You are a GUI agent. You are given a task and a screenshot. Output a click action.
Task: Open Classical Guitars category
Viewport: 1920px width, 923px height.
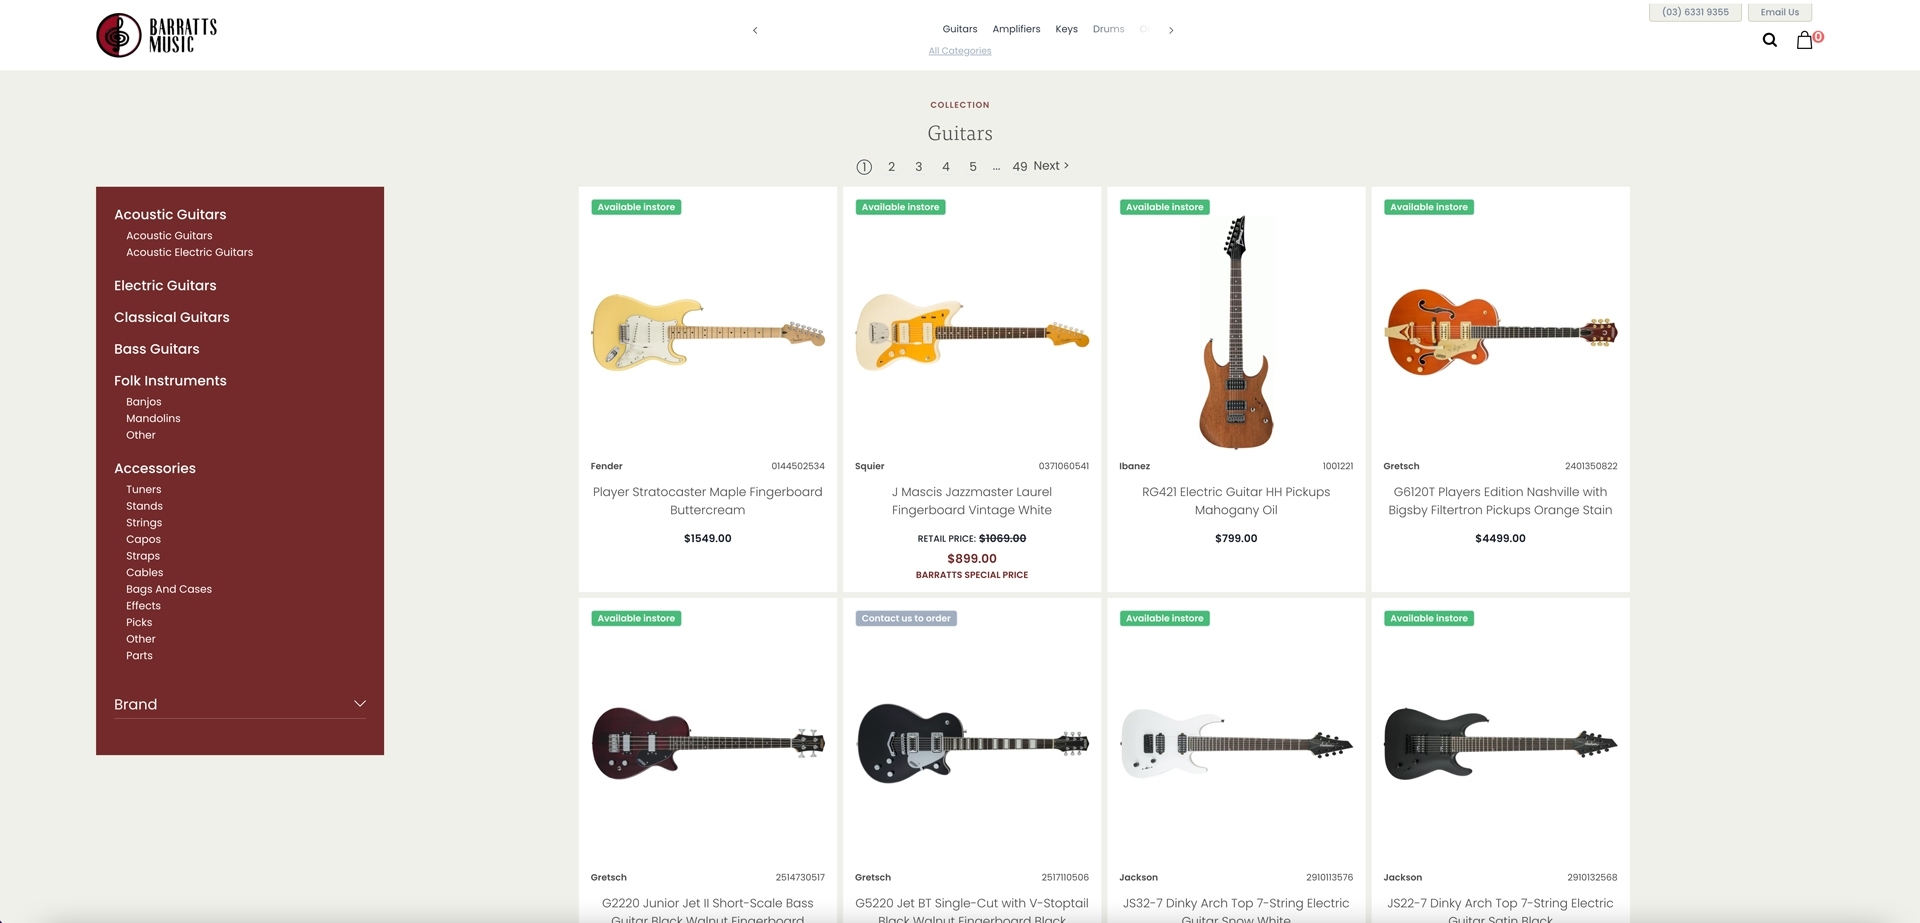[x=172, y=317]
